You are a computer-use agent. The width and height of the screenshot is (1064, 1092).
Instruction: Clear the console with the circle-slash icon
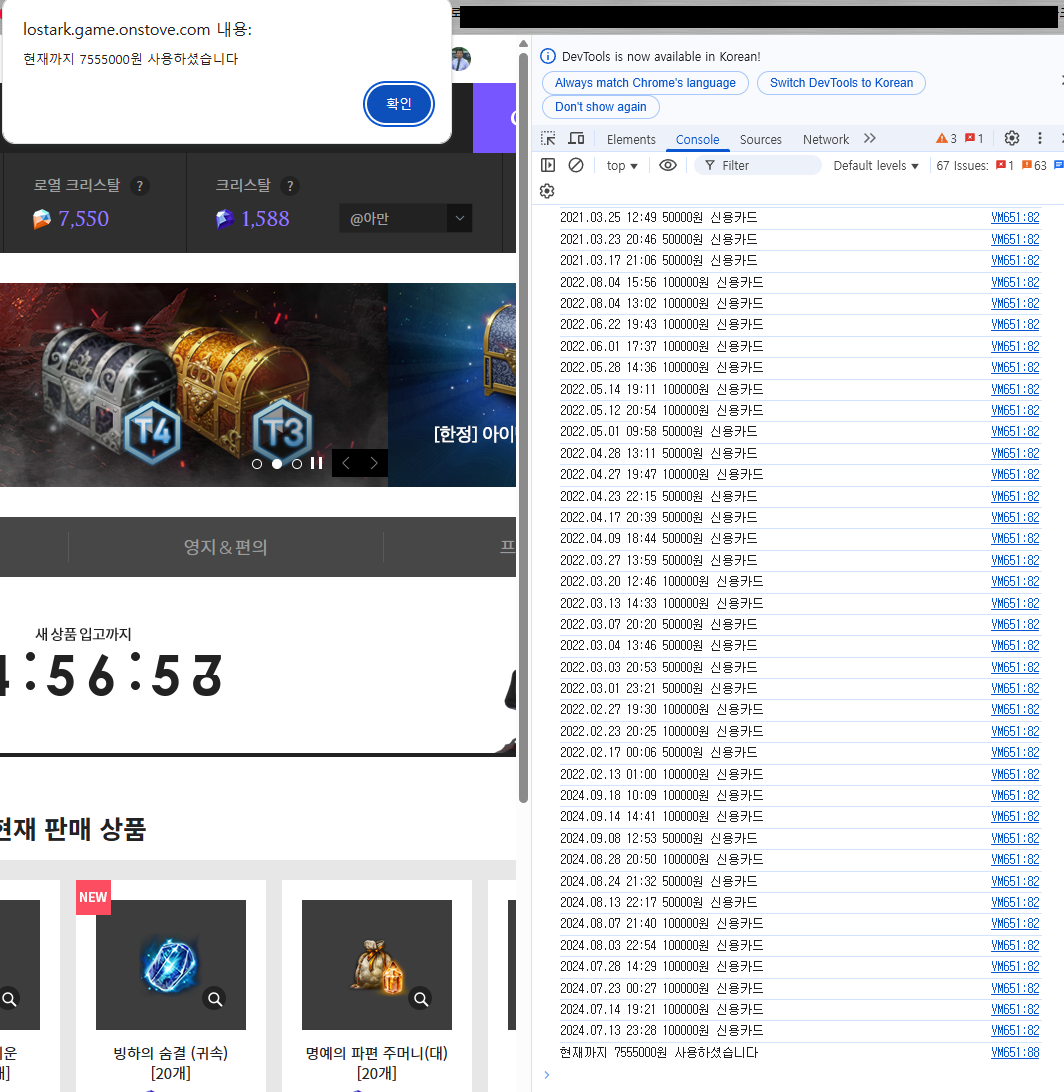[x=576, y=165]
